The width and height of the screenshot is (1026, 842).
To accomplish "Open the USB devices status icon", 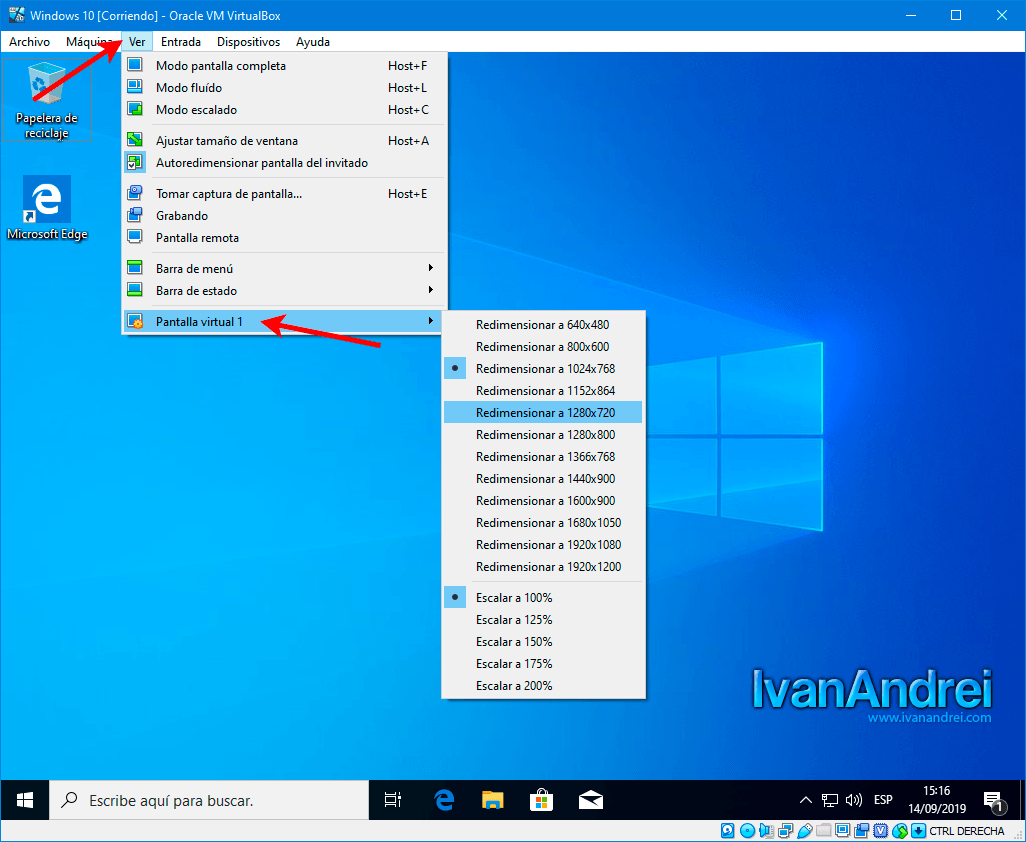I will 805,831.
